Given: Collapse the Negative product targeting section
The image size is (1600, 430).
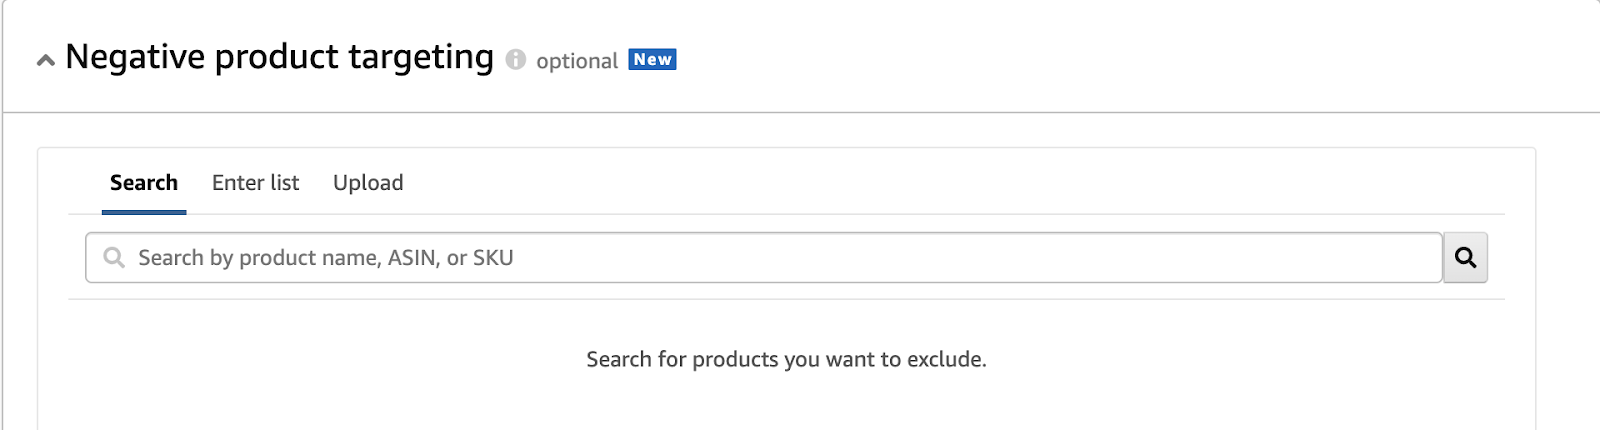Looking at the screenshot, I should pos(45,61).
